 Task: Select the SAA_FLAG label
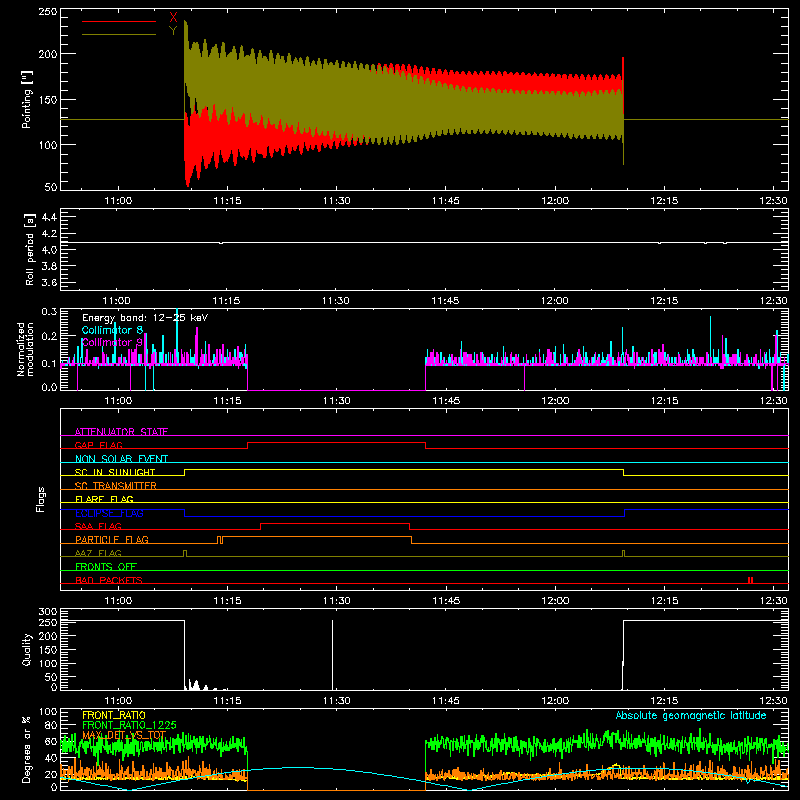click(x=98, y=527)
